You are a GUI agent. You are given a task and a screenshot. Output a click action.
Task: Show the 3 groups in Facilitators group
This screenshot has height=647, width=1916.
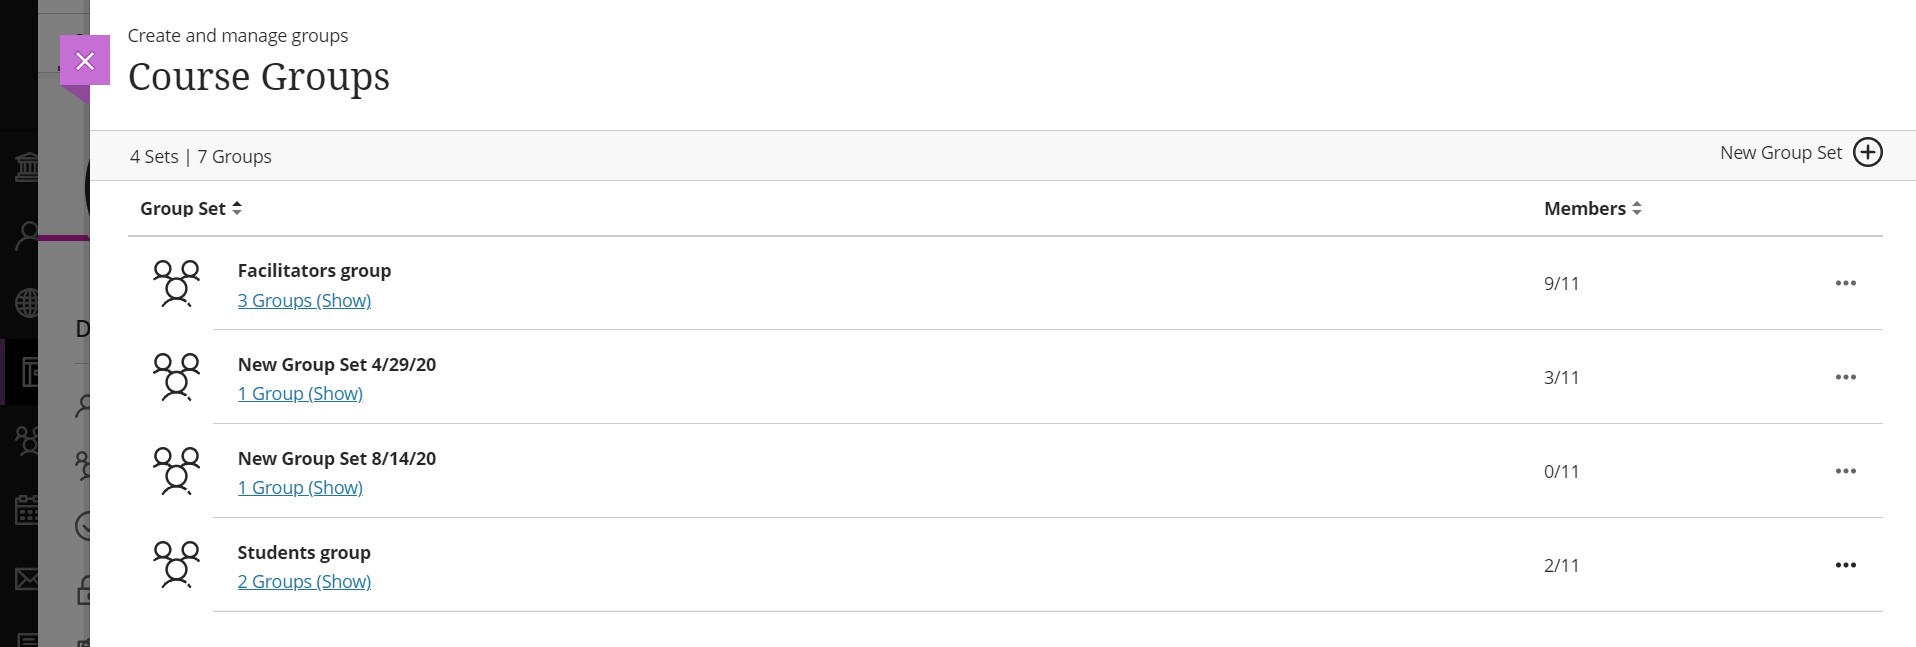(x=304, y=300)
